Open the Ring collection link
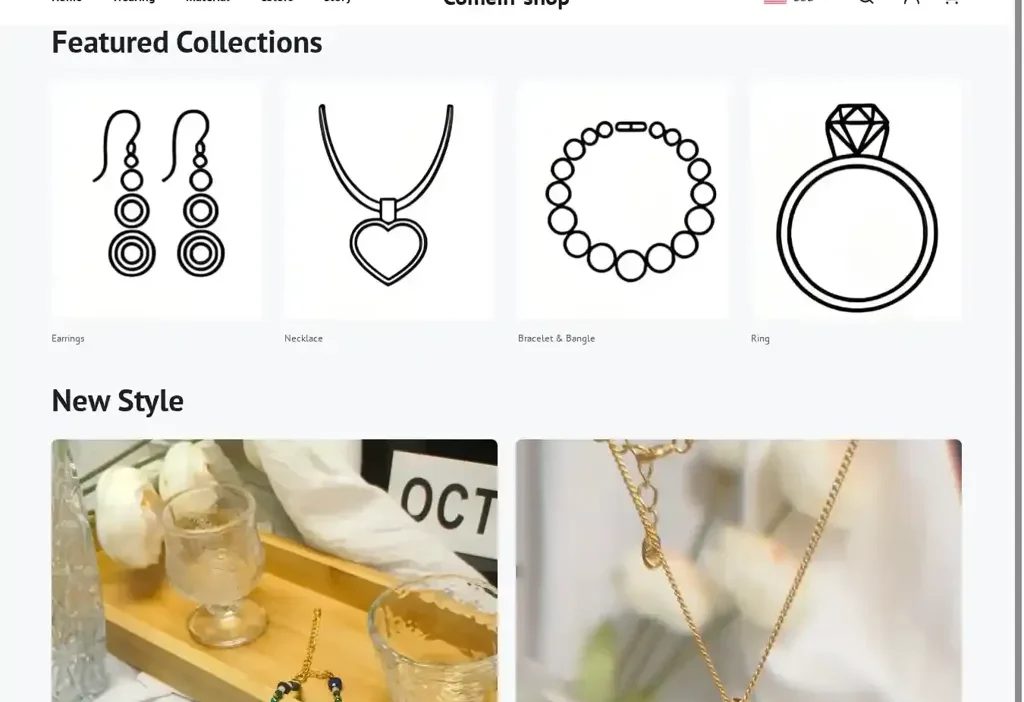Image resolution: width=1024 pixels, height=702 pixels. coord(760,338)
